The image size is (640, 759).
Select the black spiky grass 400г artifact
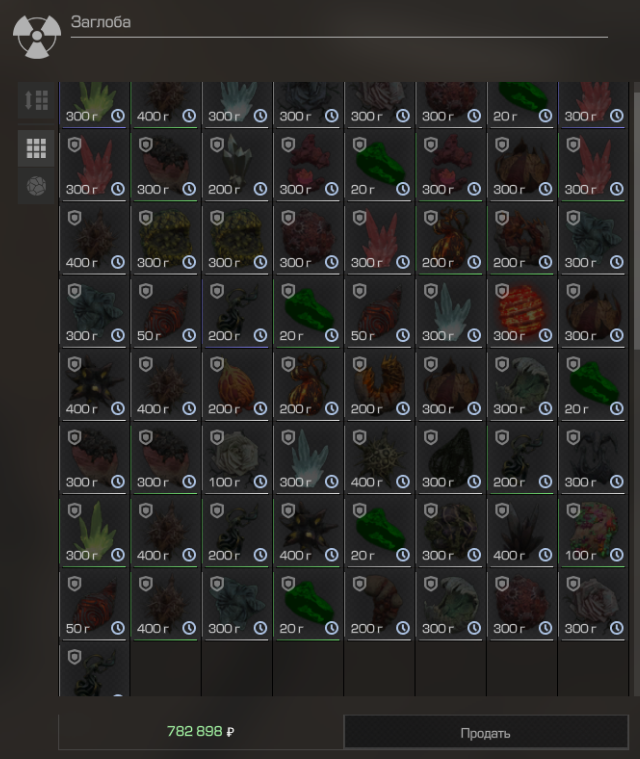click(x=522, y=532)
